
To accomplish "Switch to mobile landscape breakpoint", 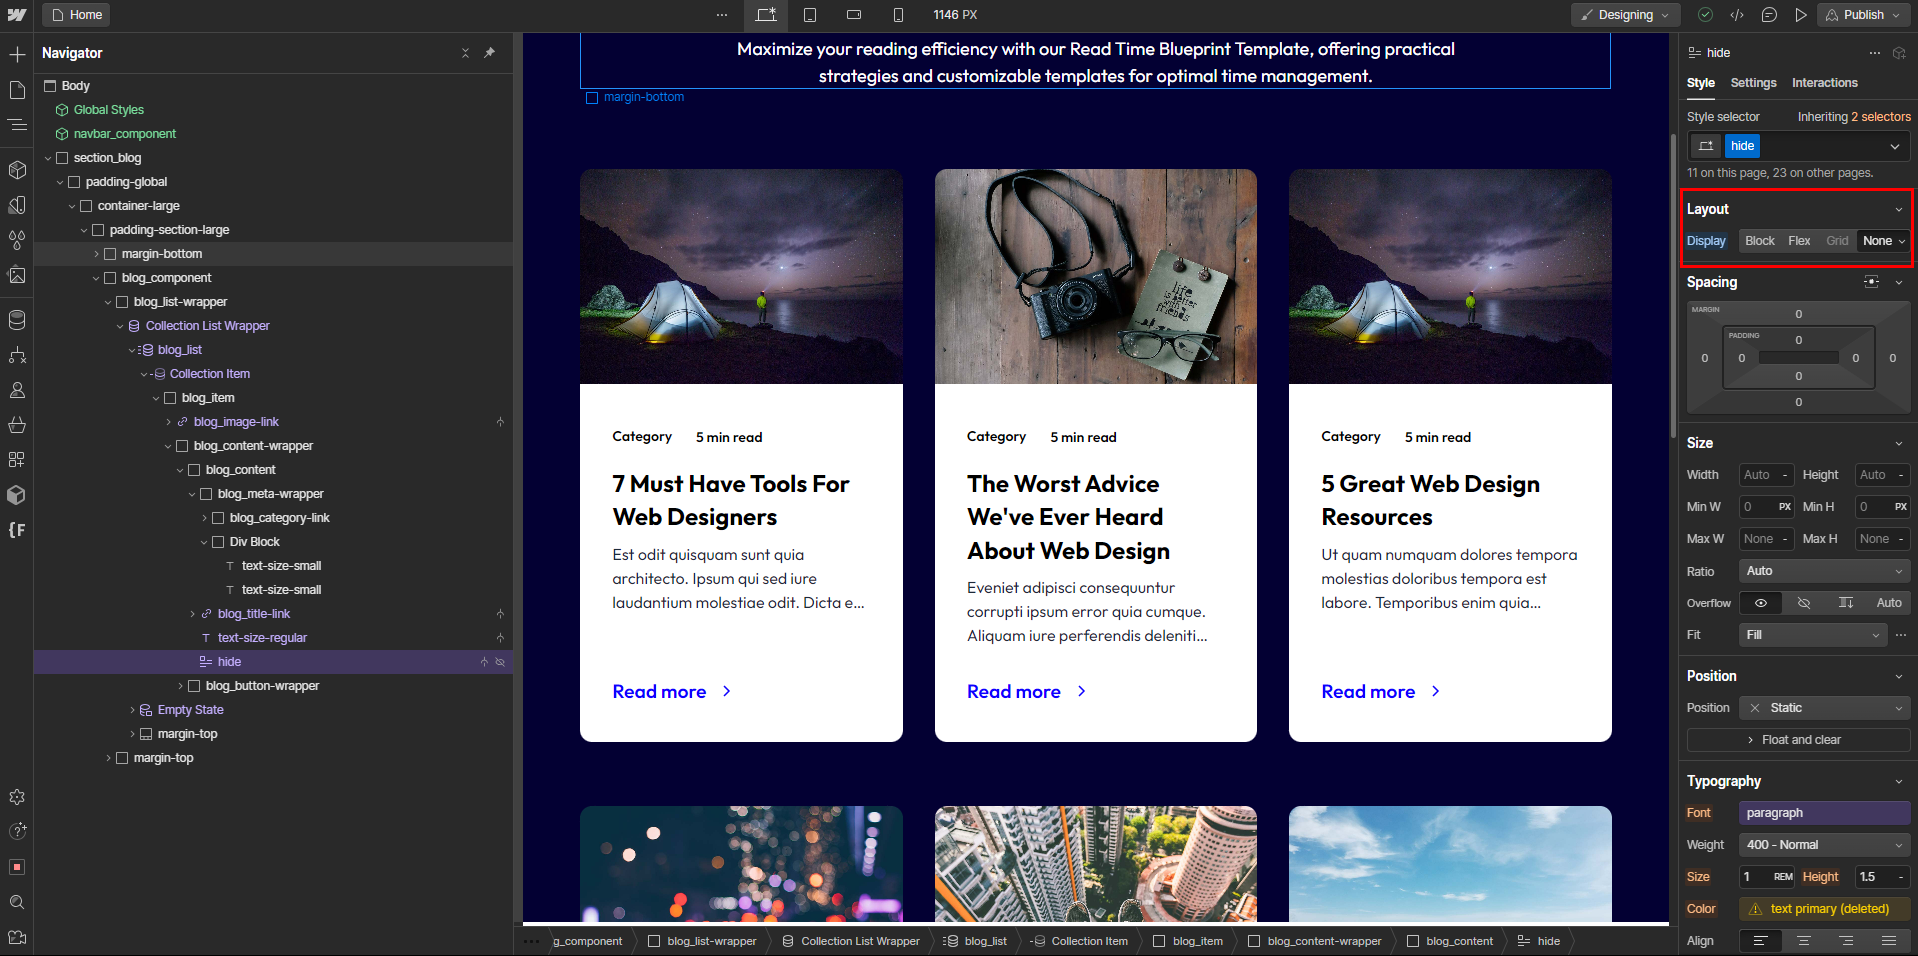I will [854, 15].
